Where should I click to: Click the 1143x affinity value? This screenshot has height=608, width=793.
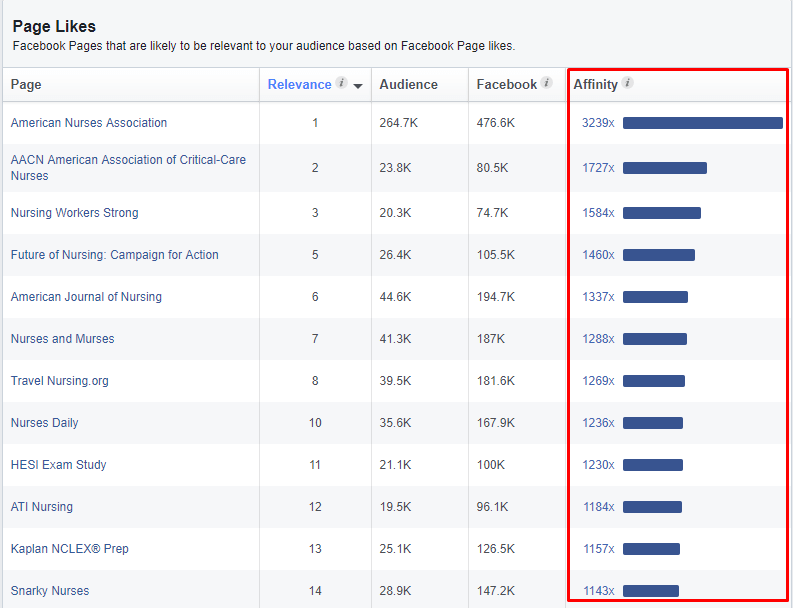point(599,590)
